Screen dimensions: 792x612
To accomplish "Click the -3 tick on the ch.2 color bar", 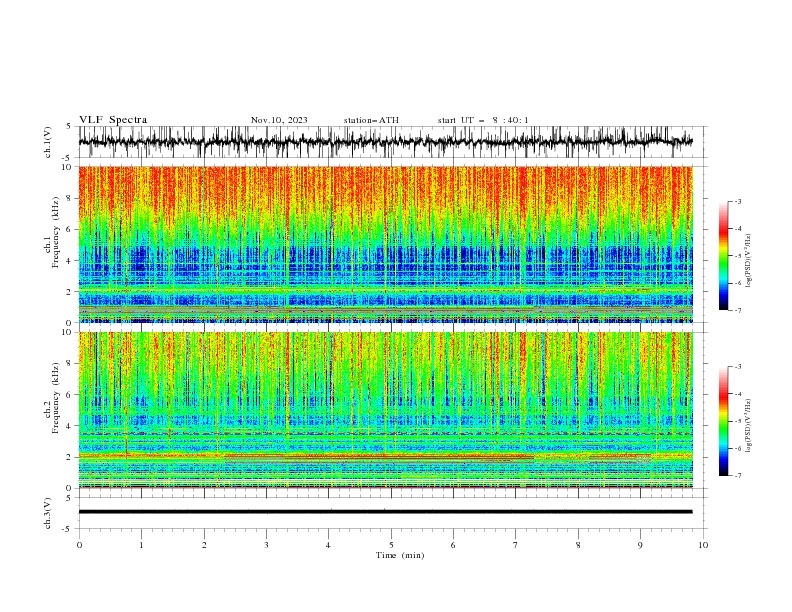I will pos(737,367).
